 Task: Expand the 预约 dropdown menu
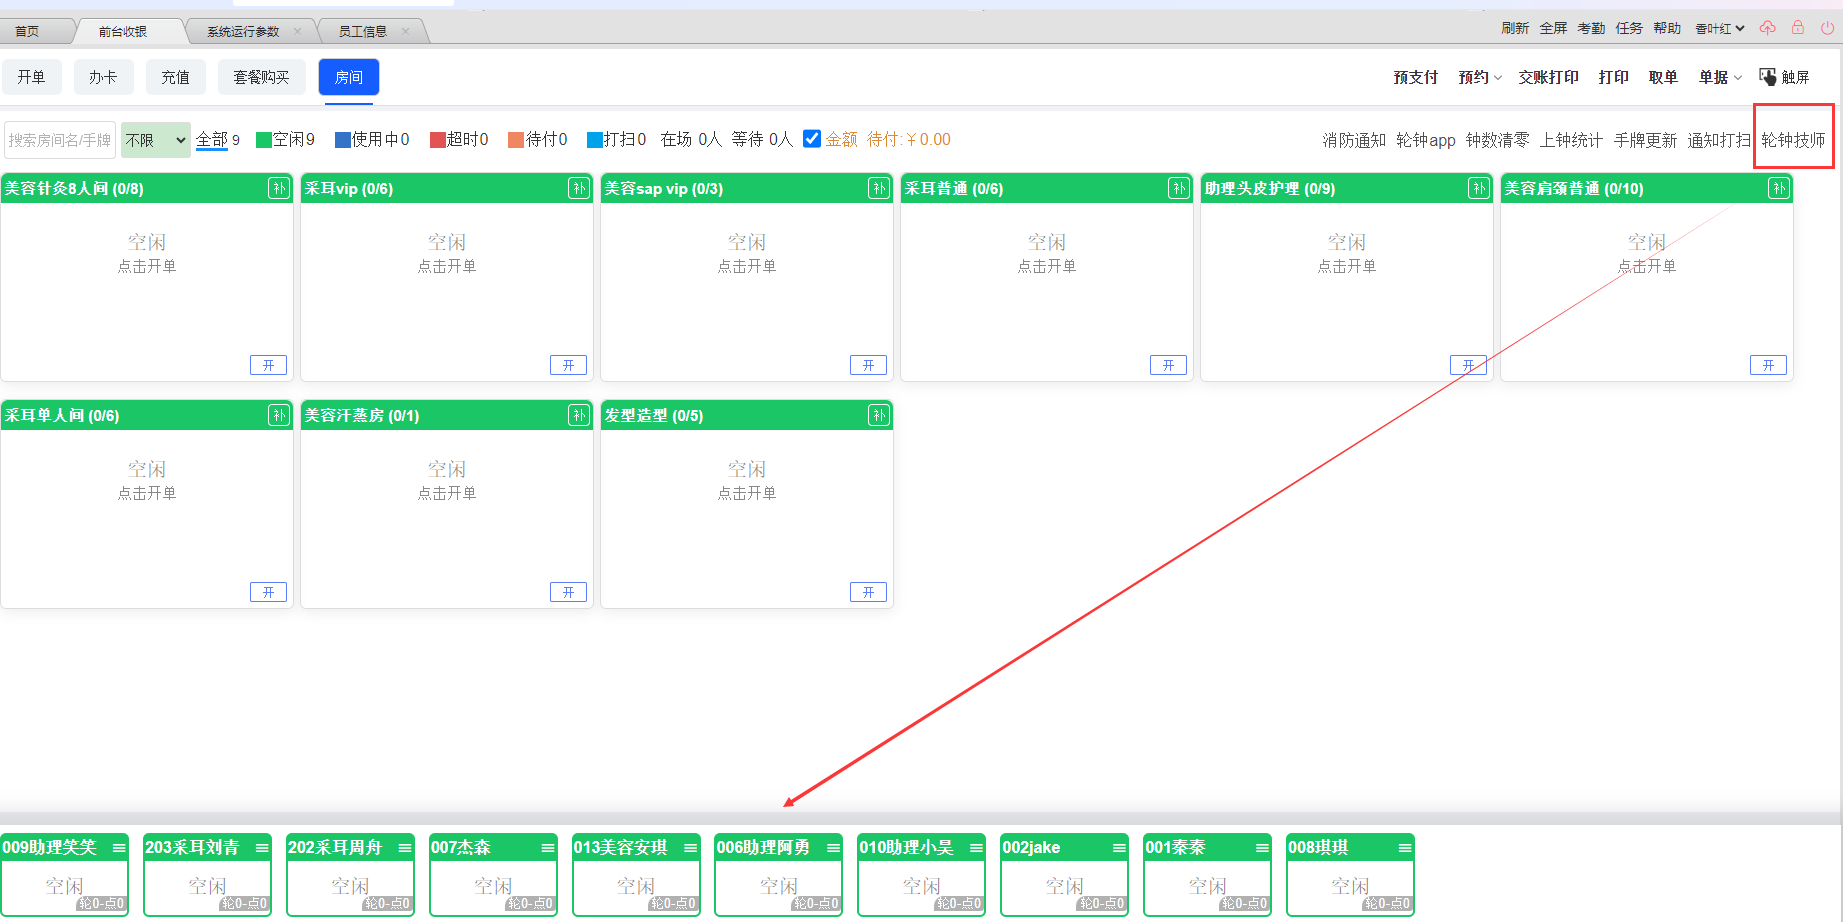(x=1480, y=77)
